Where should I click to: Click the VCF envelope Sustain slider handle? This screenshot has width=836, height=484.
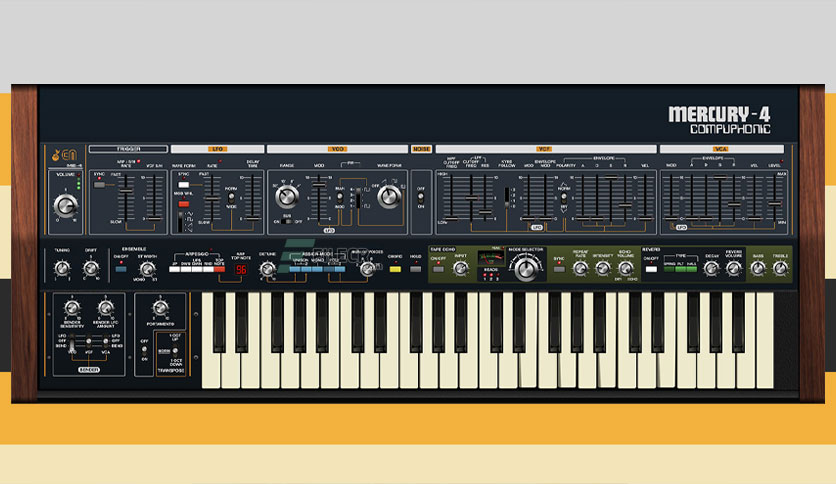tap(611, 177)
